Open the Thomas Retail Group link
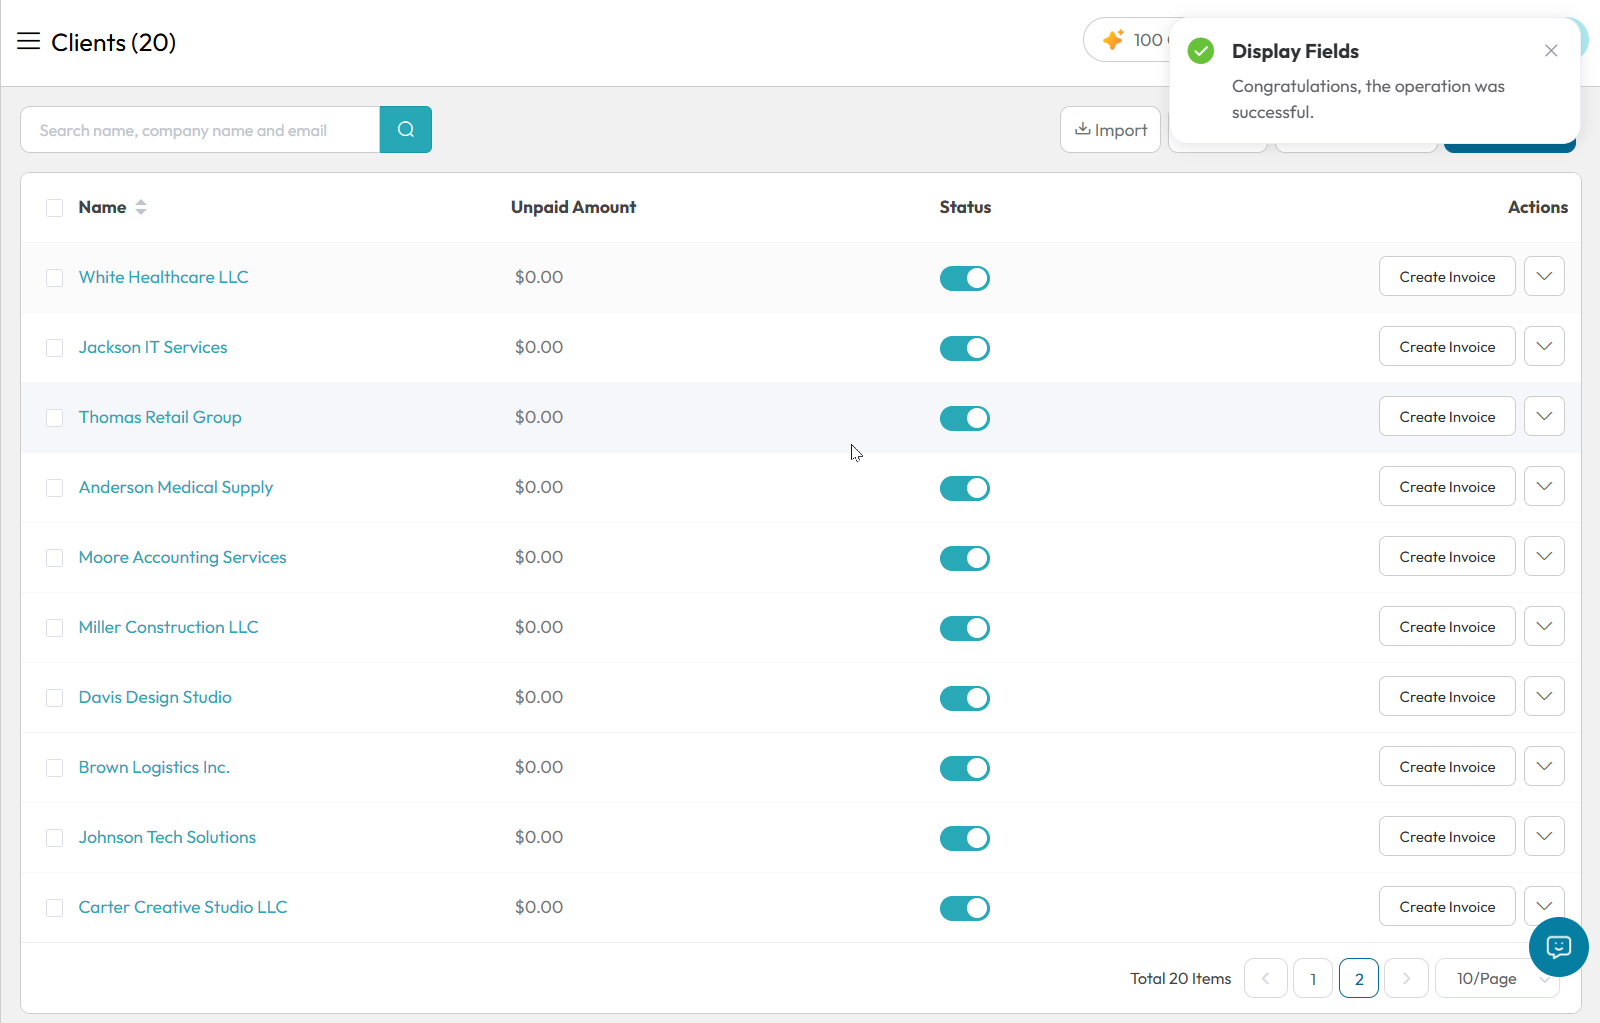1600x1023 pixels. 160,417
